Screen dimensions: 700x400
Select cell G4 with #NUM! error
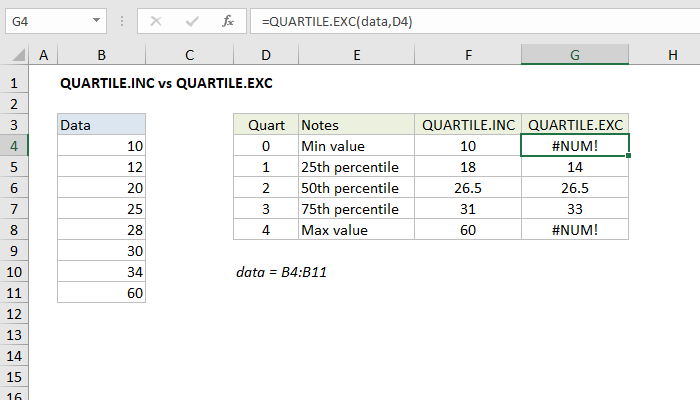coord(575,146)
